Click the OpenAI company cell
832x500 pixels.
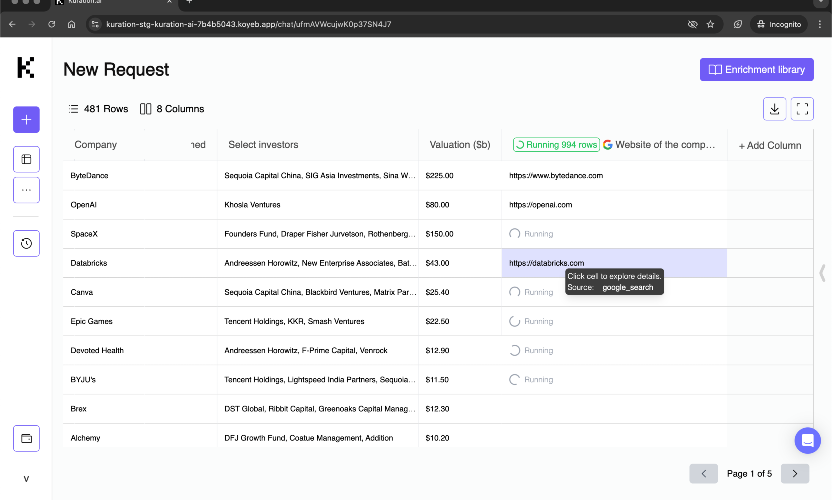tap(140, 205)
